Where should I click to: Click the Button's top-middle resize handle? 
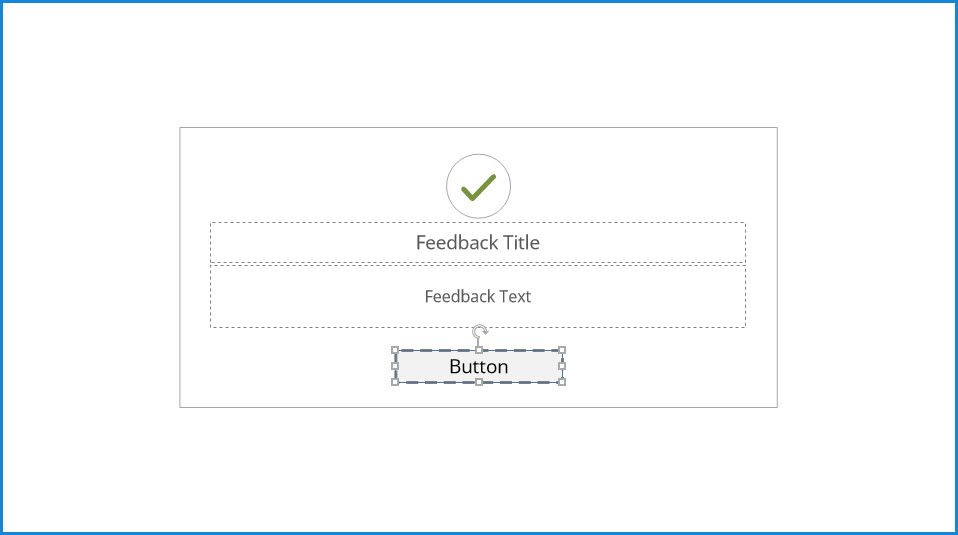coord(479,351)
